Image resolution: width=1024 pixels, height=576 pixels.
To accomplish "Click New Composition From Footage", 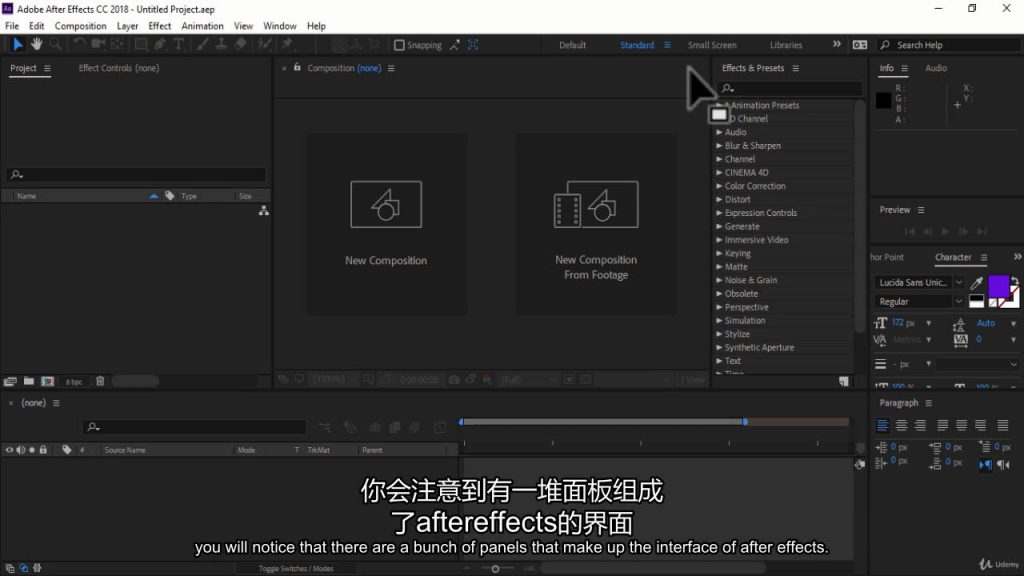I will pyautogui.click(x=596, y=224).
